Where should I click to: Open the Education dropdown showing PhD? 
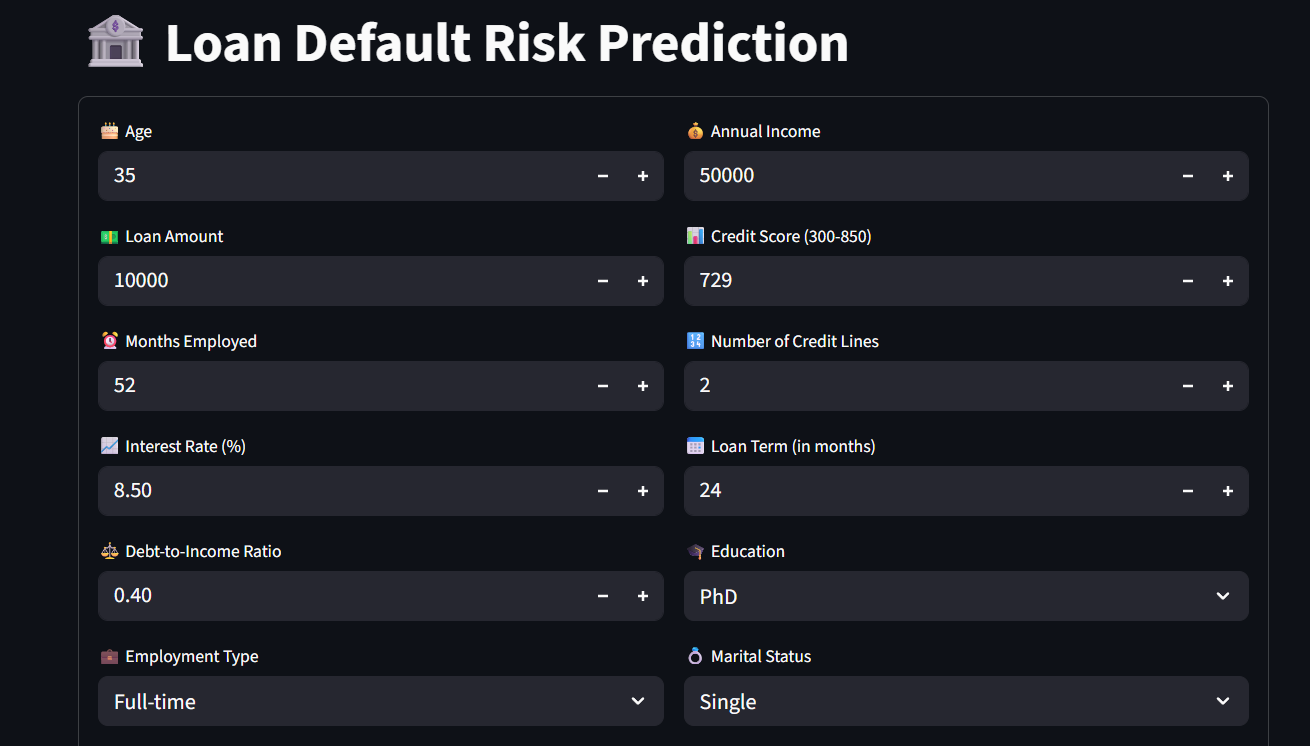965,596
